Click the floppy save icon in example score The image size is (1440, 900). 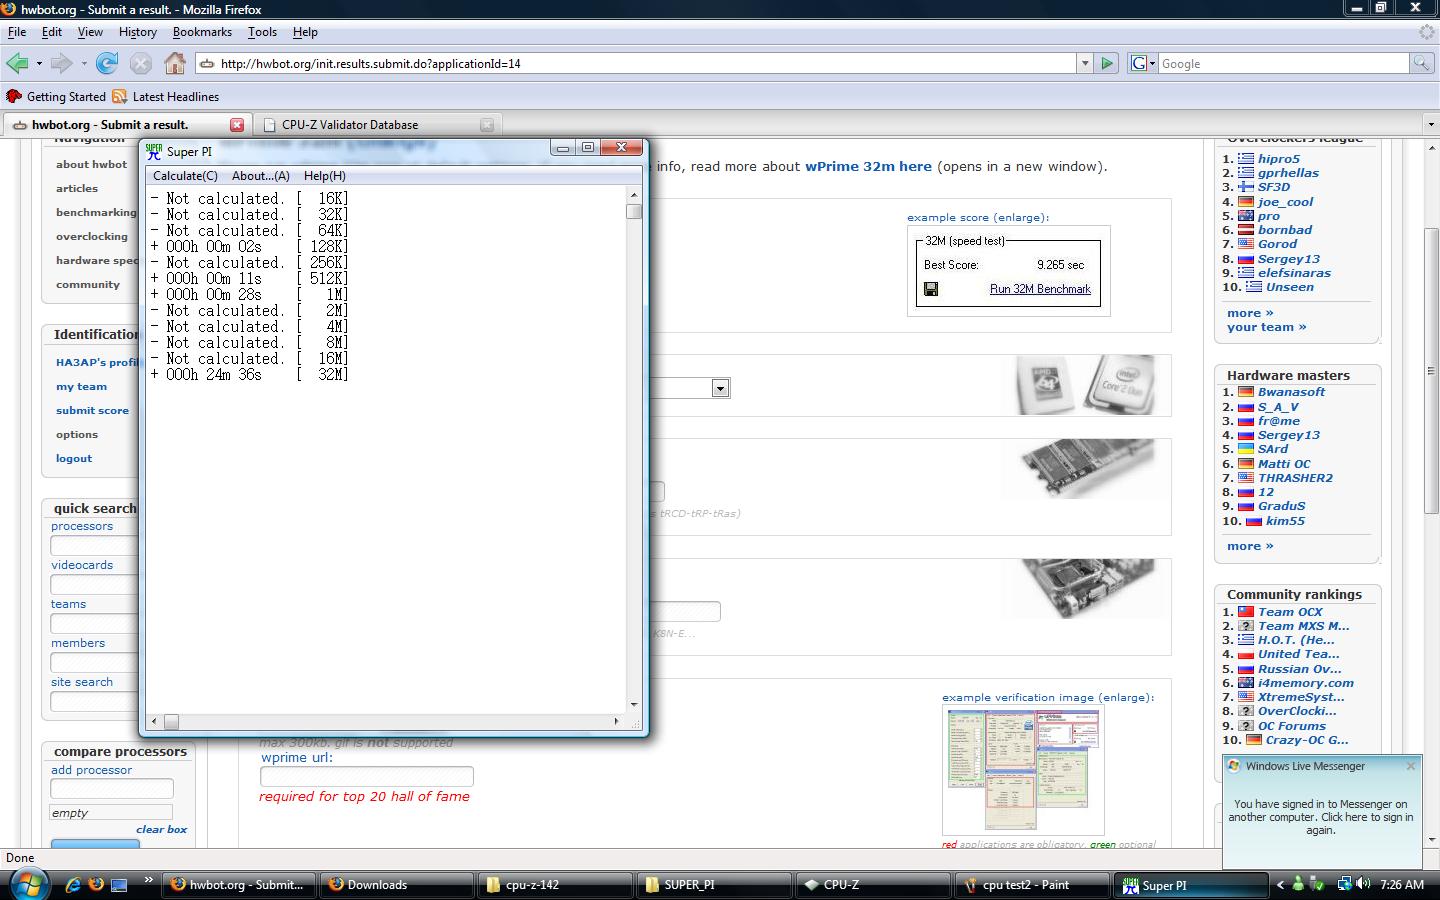tap(931, 289)
